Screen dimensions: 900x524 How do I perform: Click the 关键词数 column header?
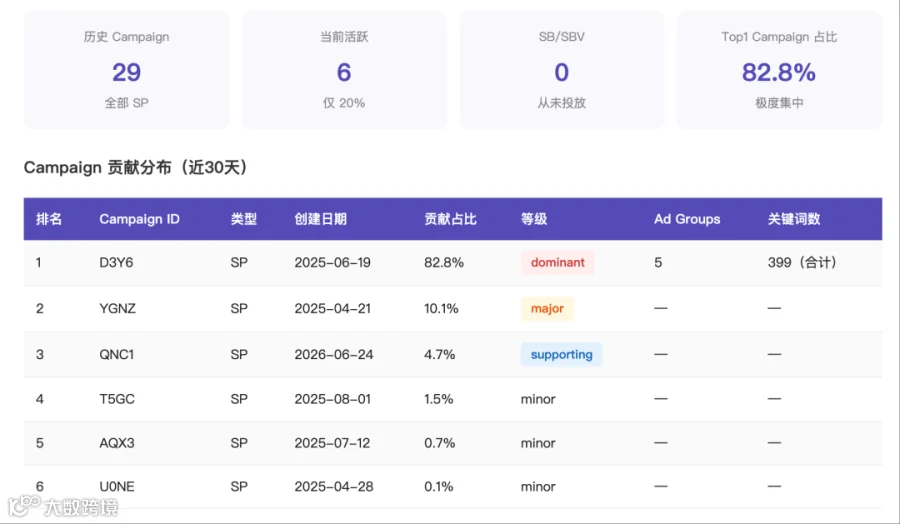pyautogui.click(x=794, y=219)
